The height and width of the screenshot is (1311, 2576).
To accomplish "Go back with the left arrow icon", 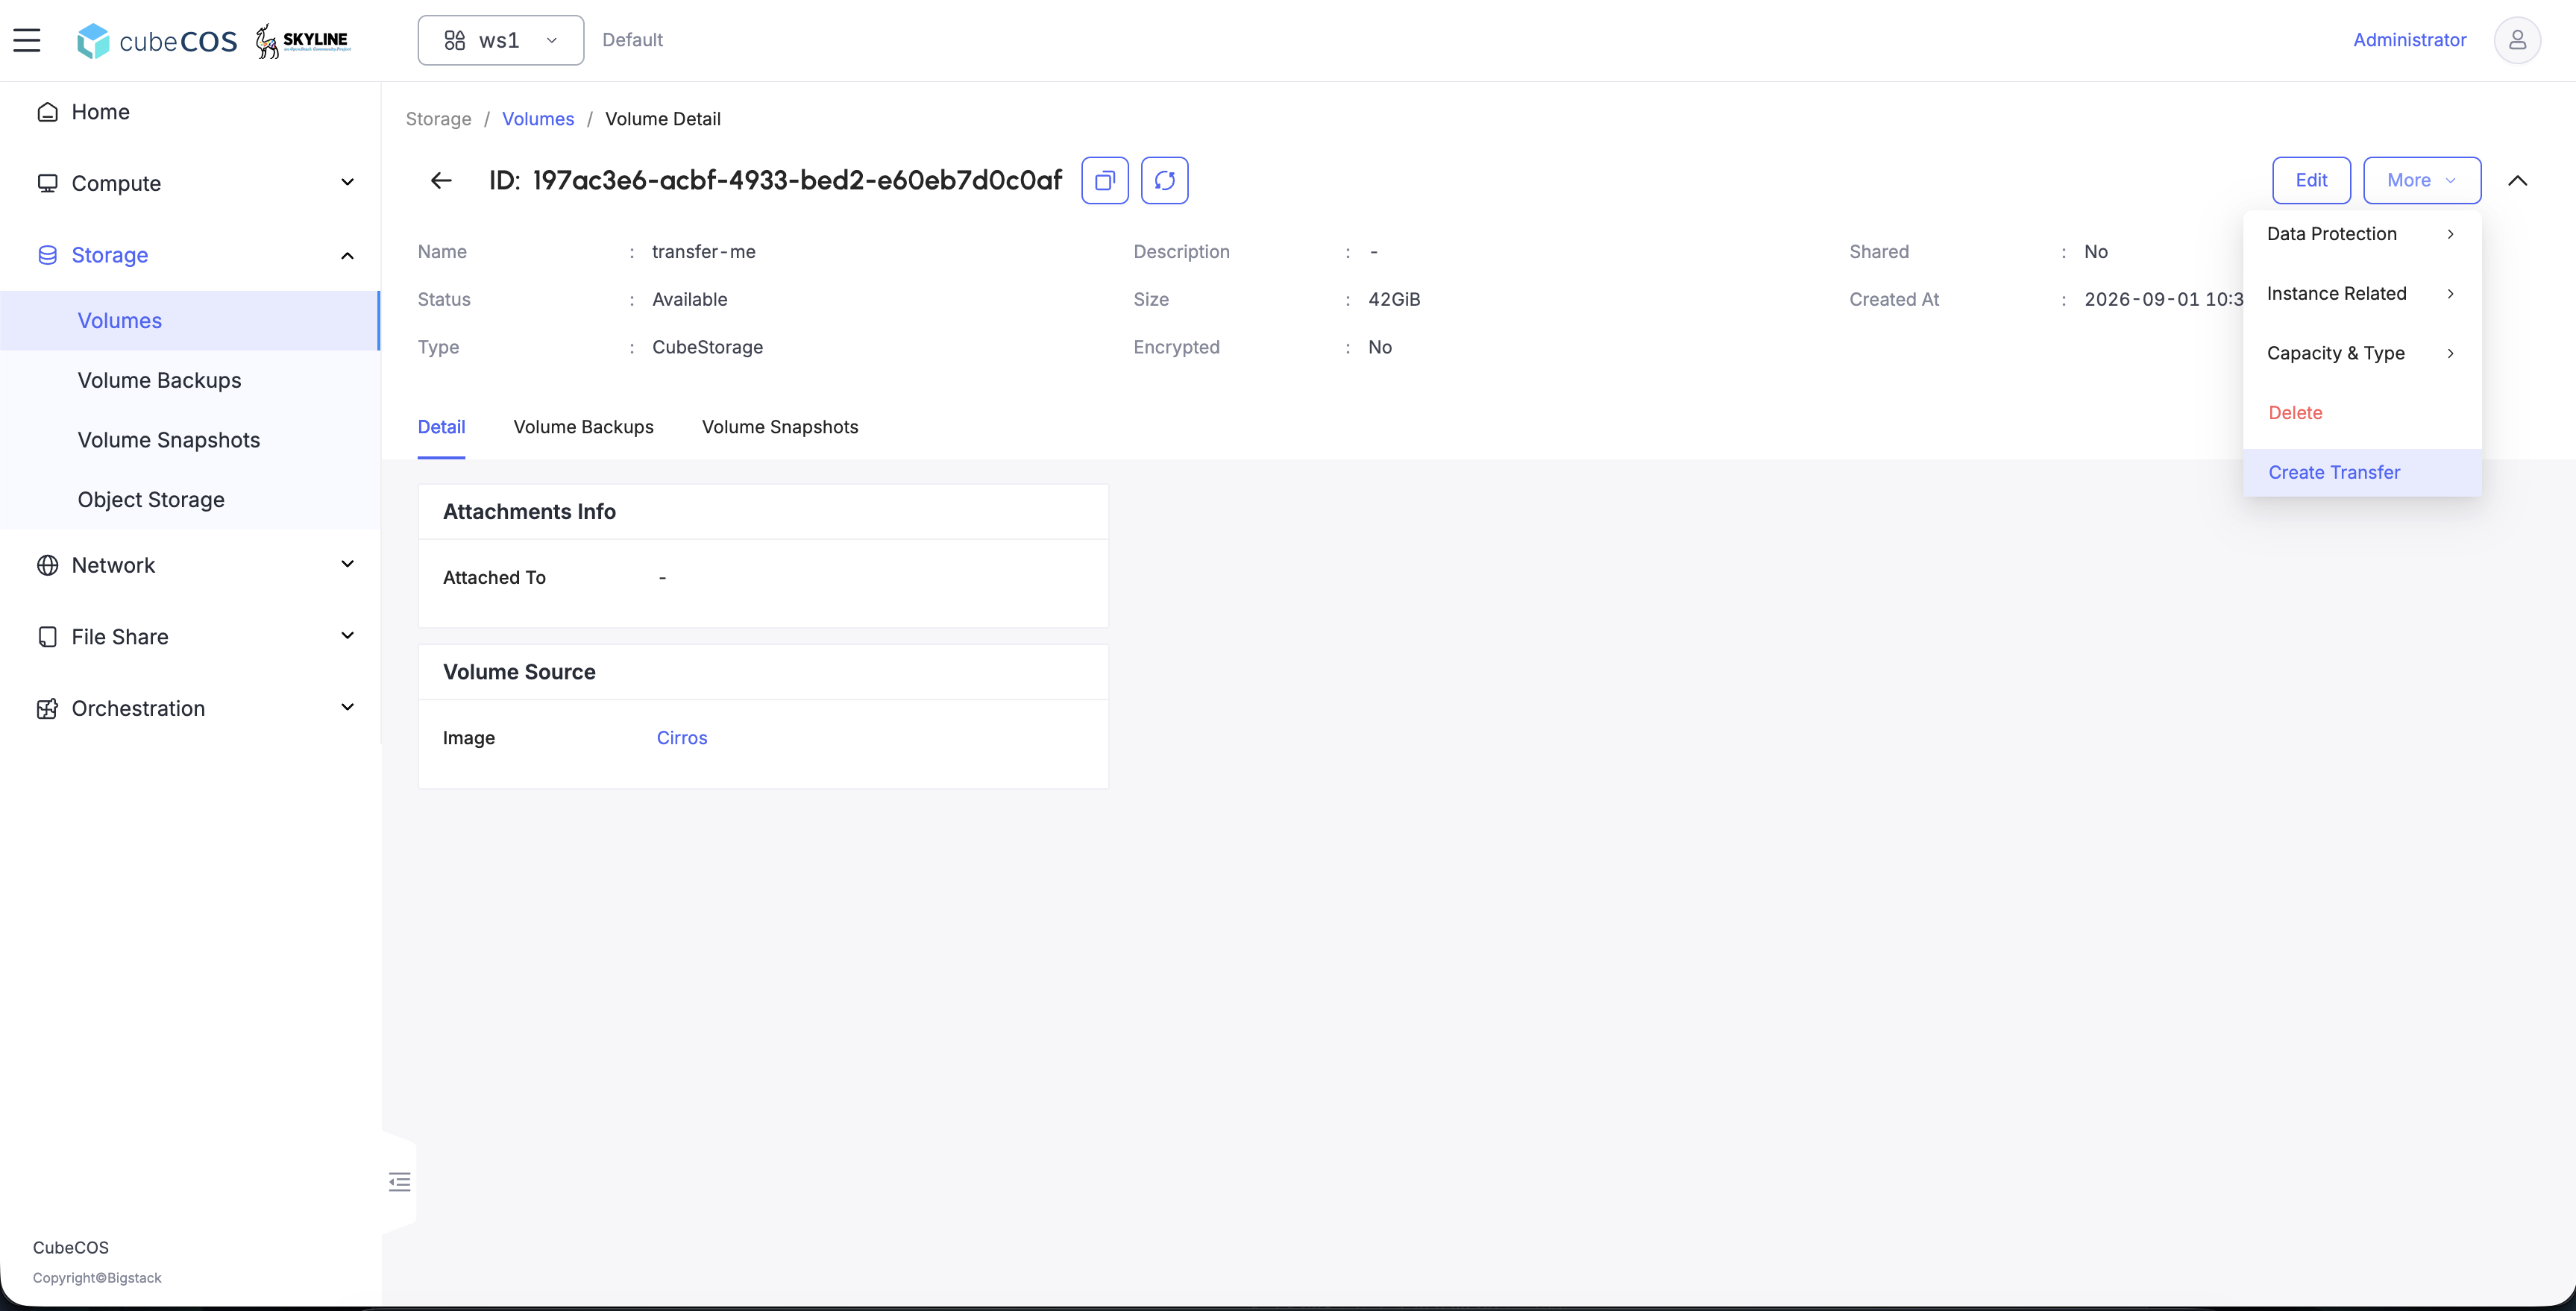I will click(441, 180).
